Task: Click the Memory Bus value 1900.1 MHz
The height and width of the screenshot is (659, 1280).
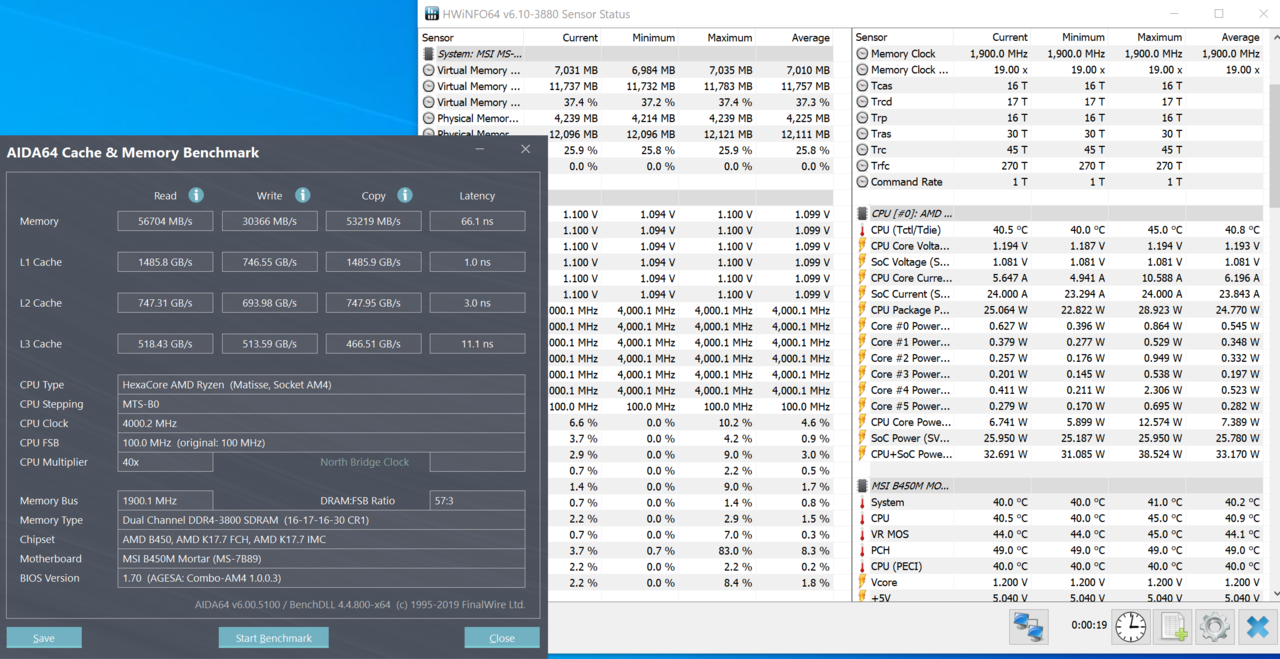Action: pyautogui.click(x=165, y=501)
